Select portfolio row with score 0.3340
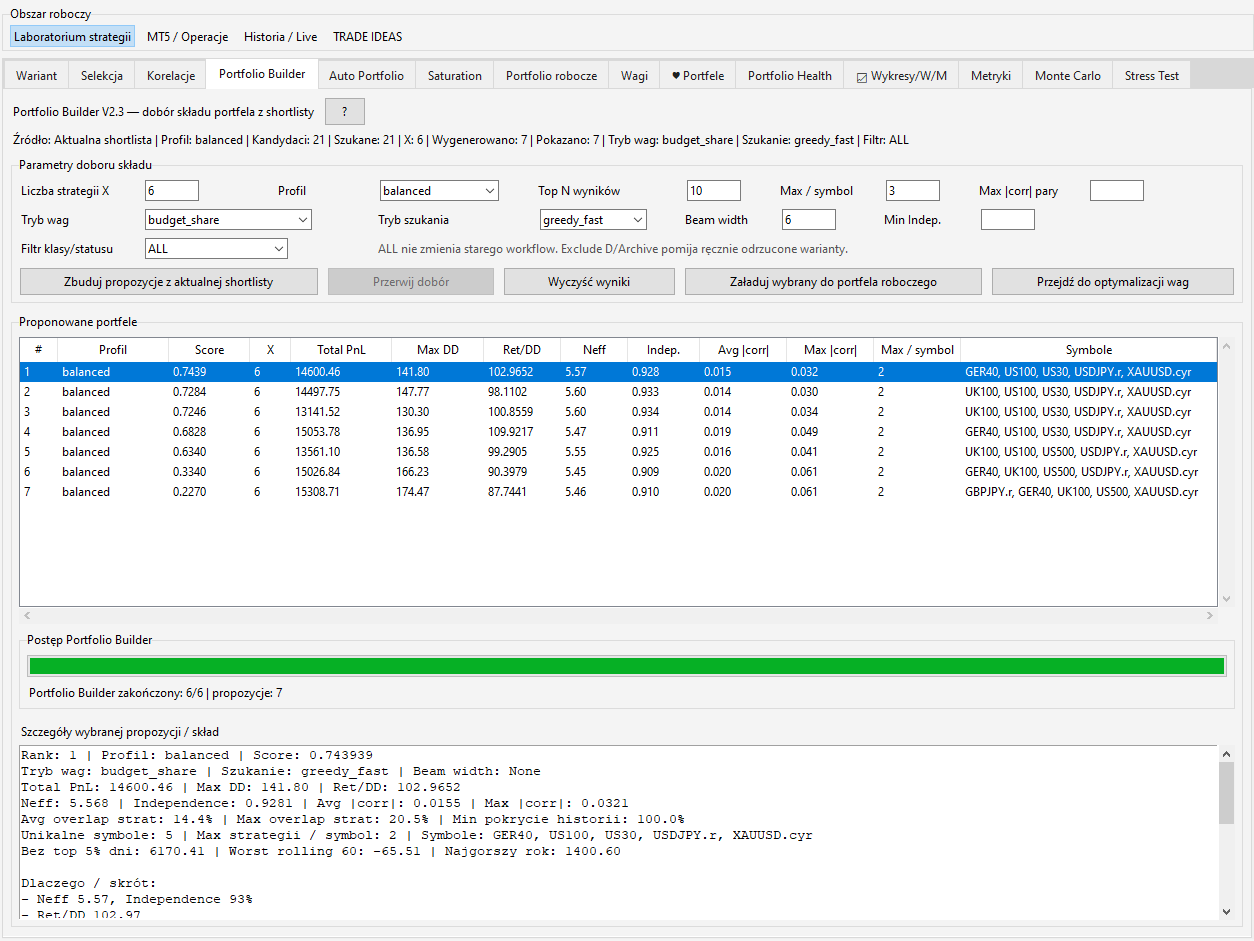This screenshot has width=1254, height=941. coord(618,472)
